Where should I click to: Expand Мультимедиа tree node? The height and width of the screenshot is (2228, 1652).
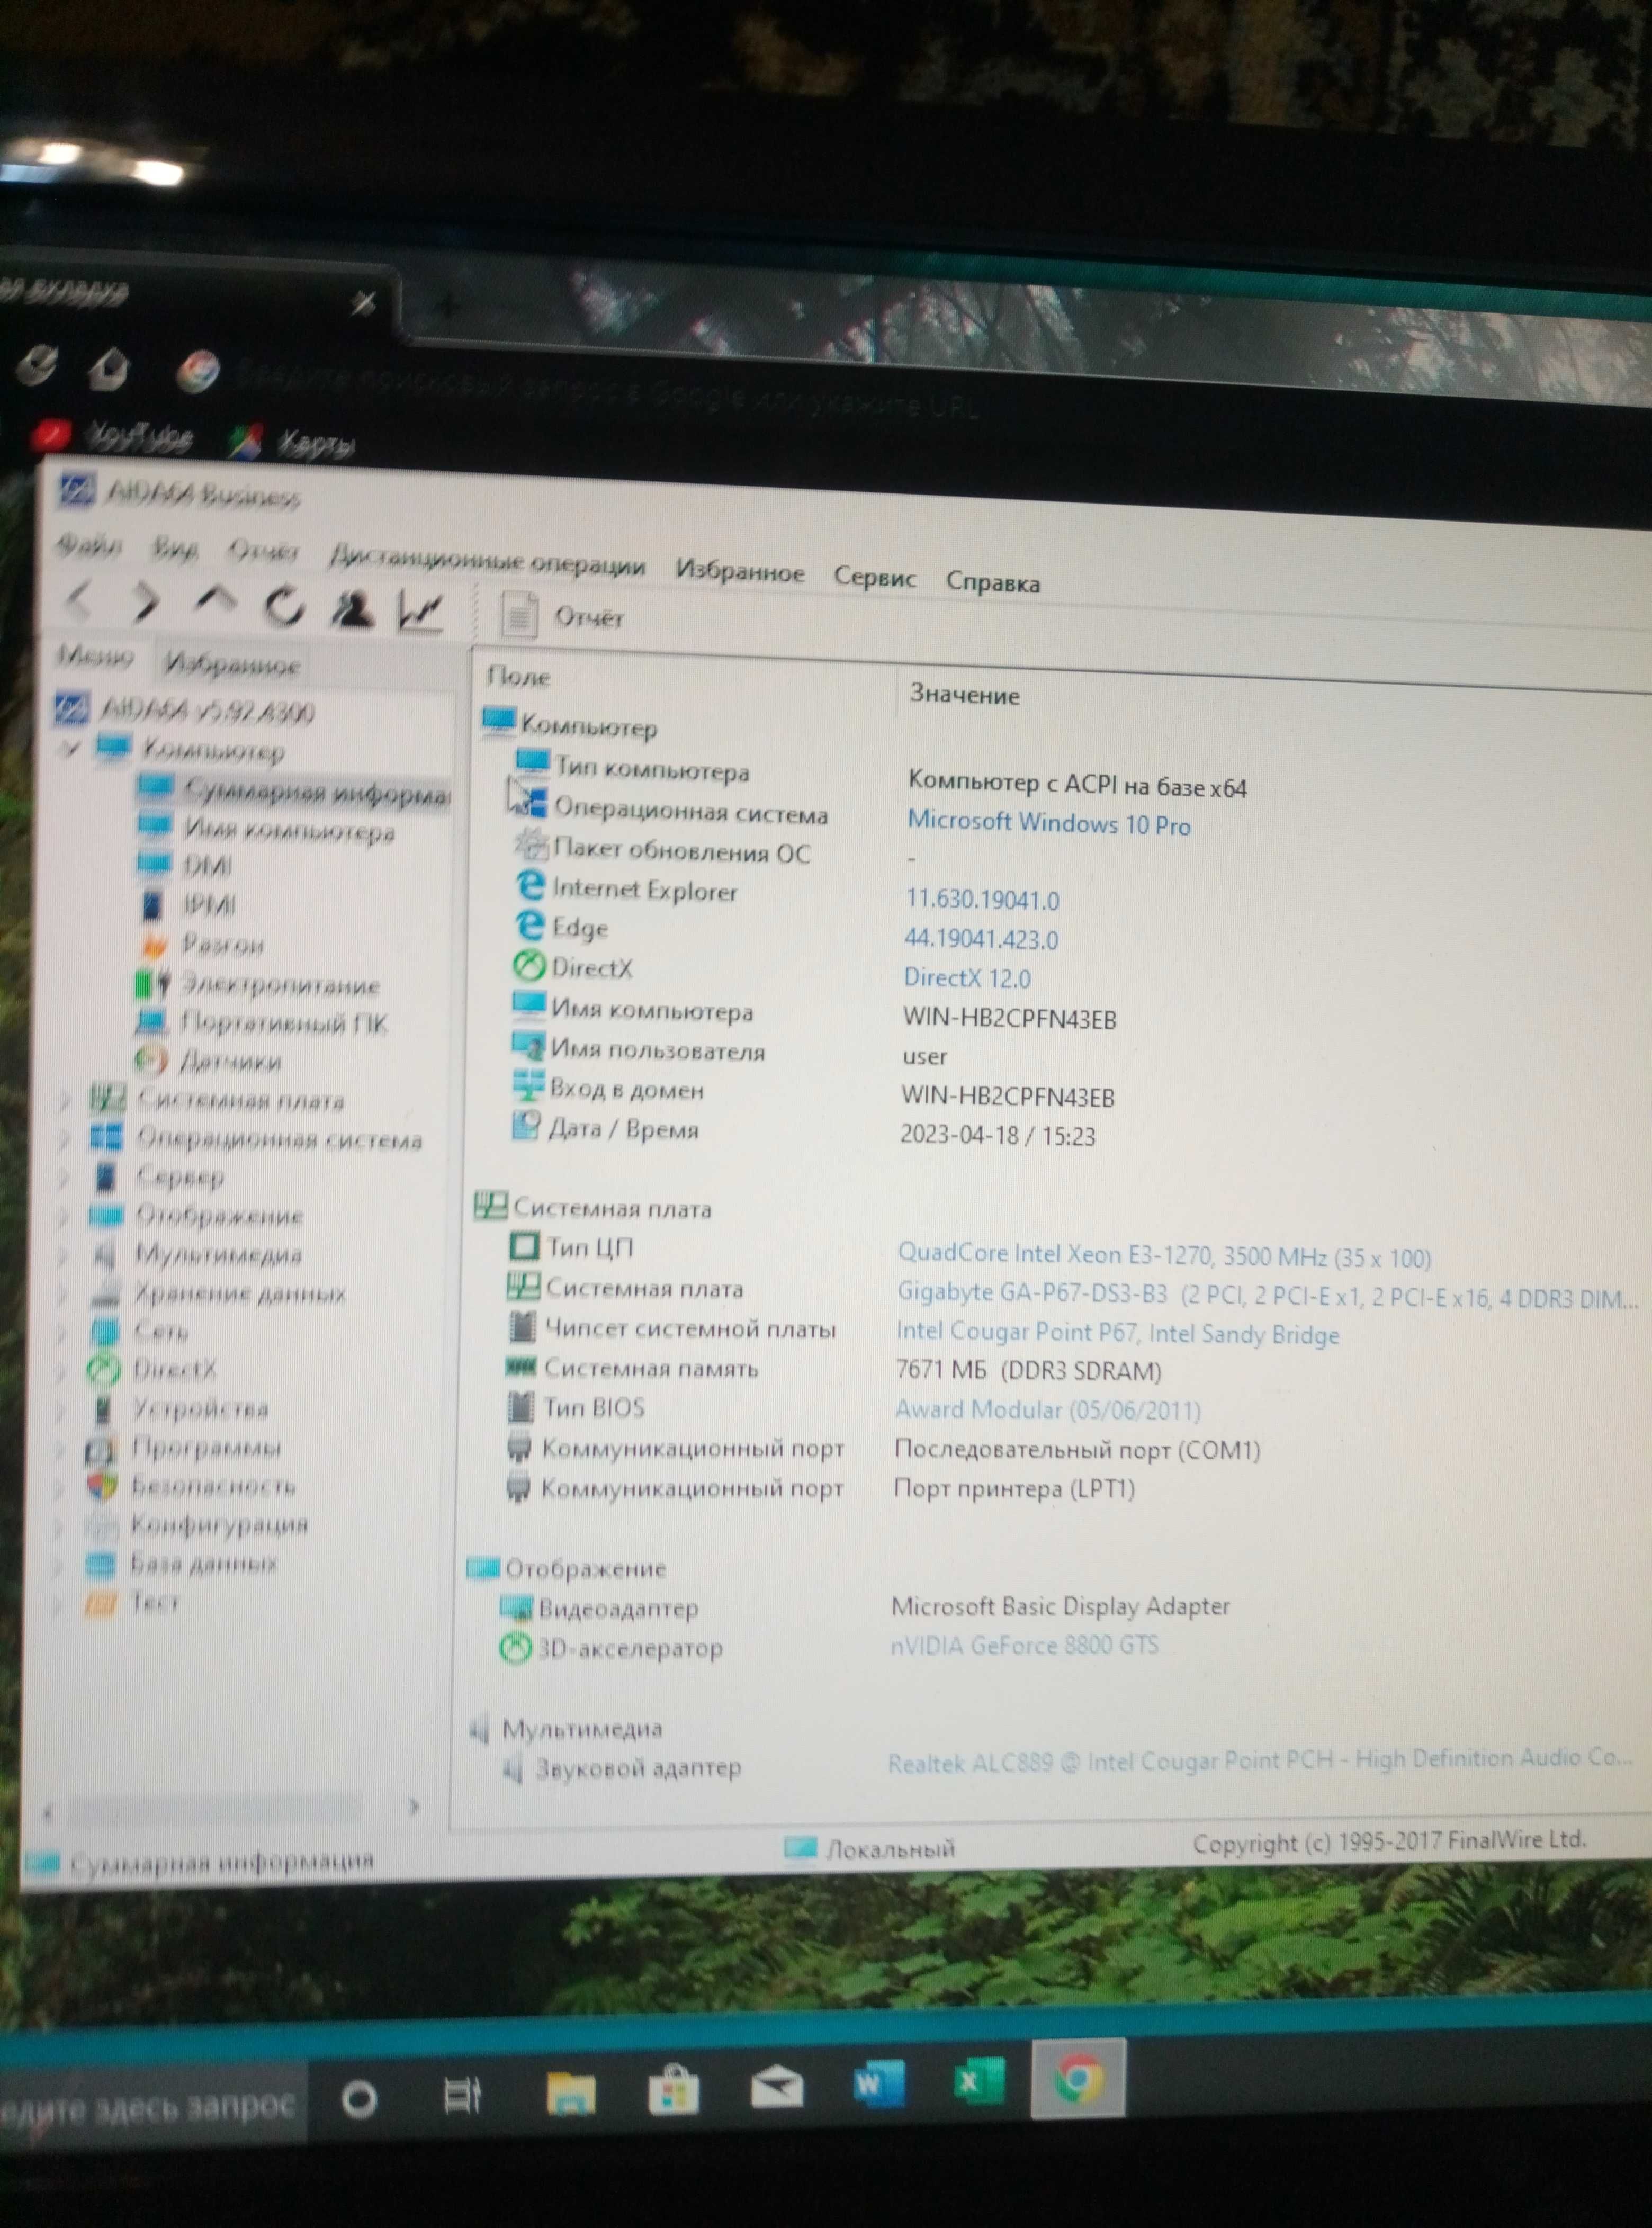point(64,1254)
